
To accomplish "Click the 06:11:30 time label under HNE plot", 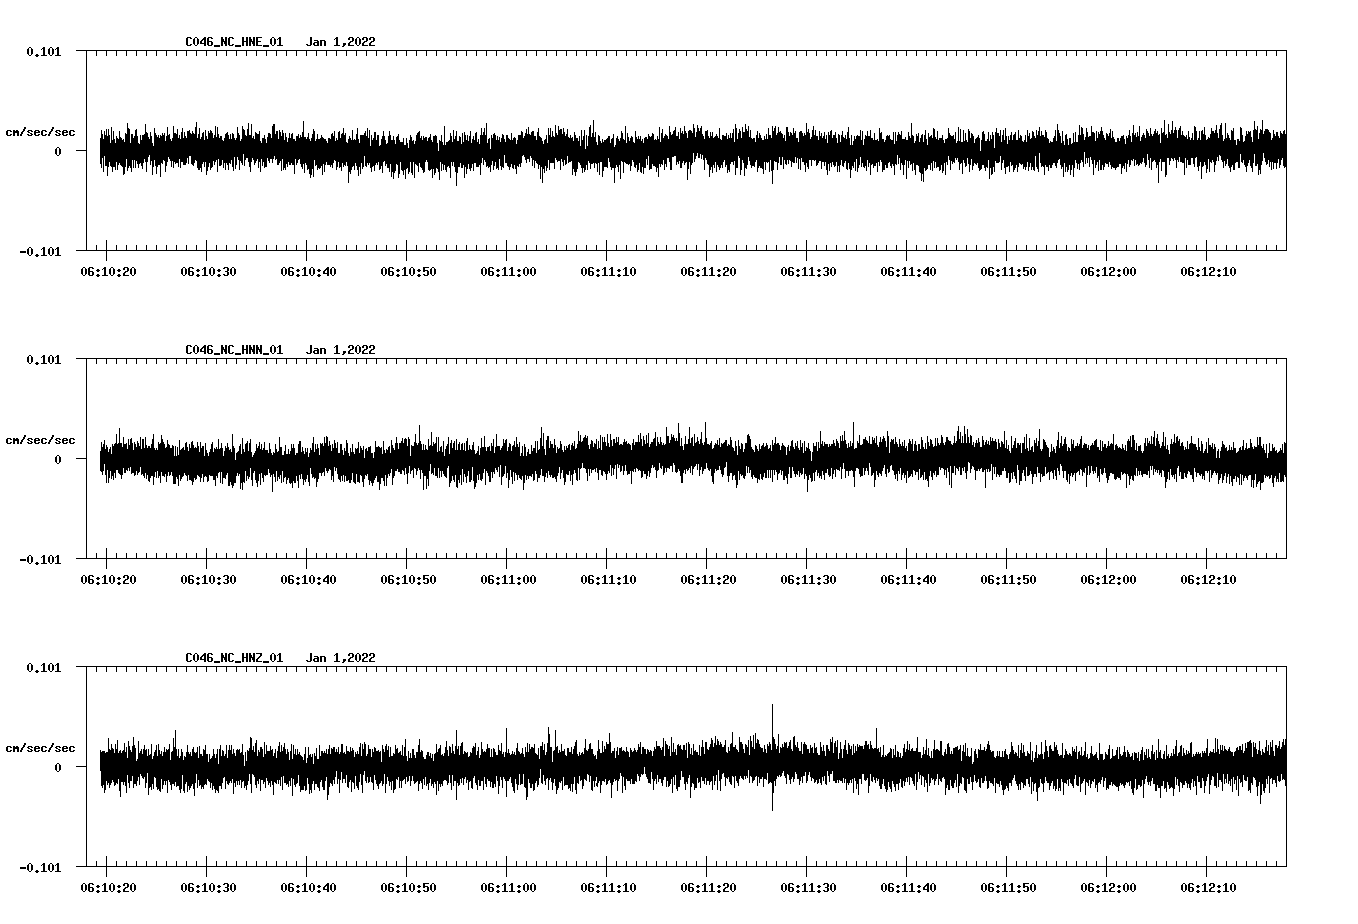I will coord(808,272).
